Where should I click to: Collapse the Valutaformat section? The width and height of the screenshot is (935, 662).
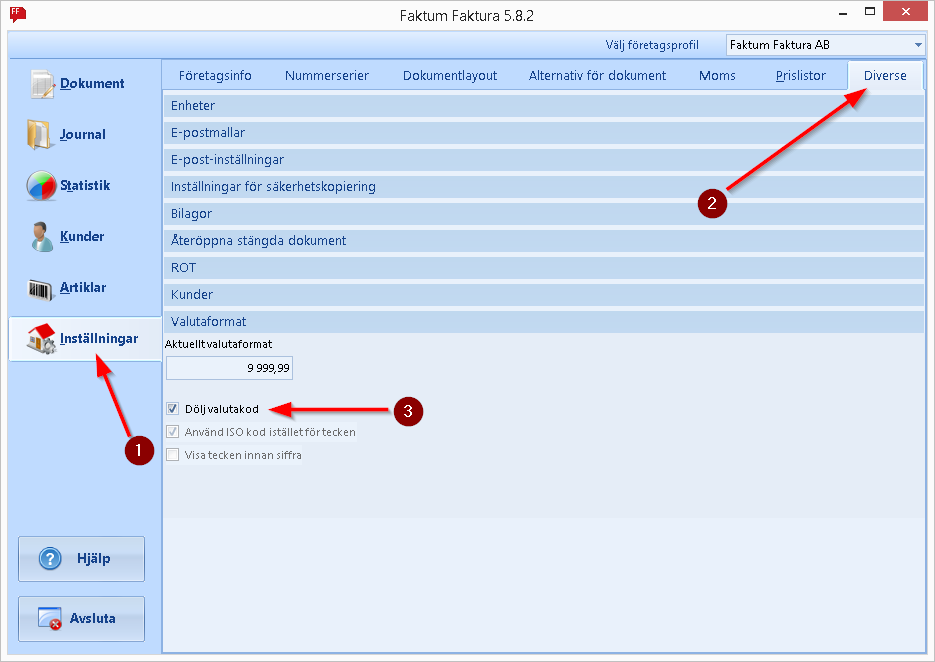(544, 321)
